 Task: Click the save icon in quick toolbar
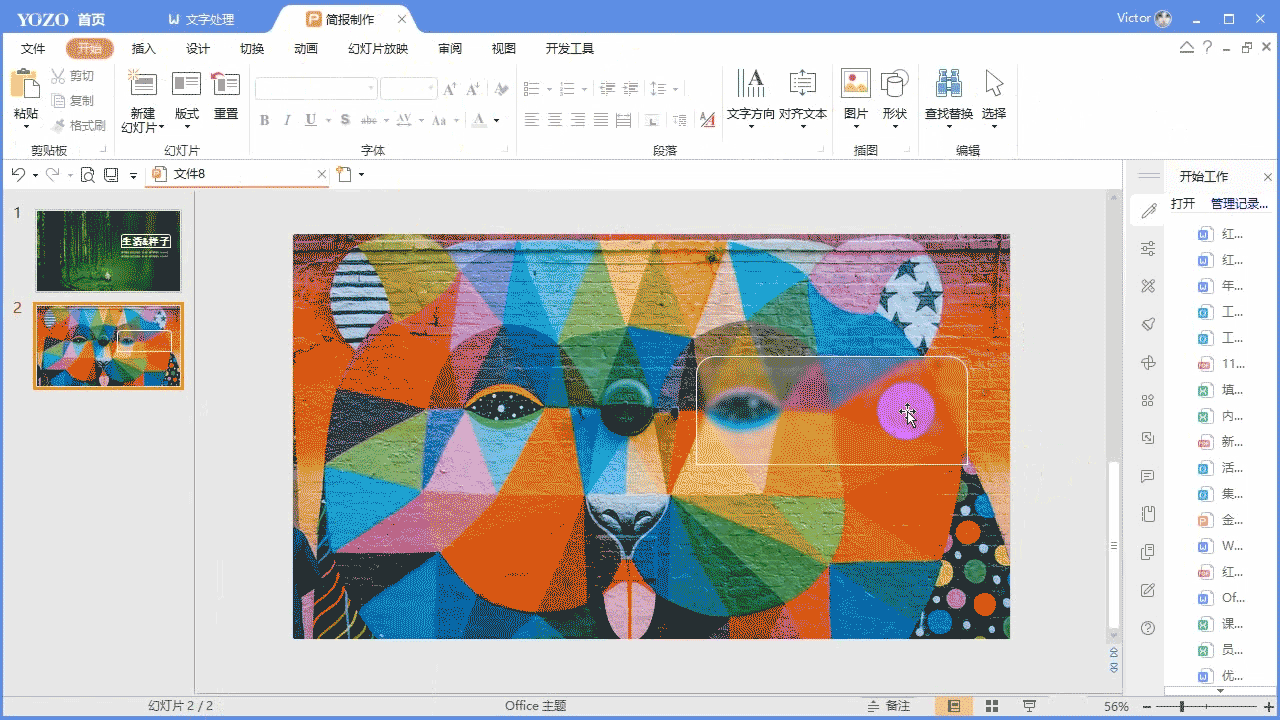coord(111,175)
